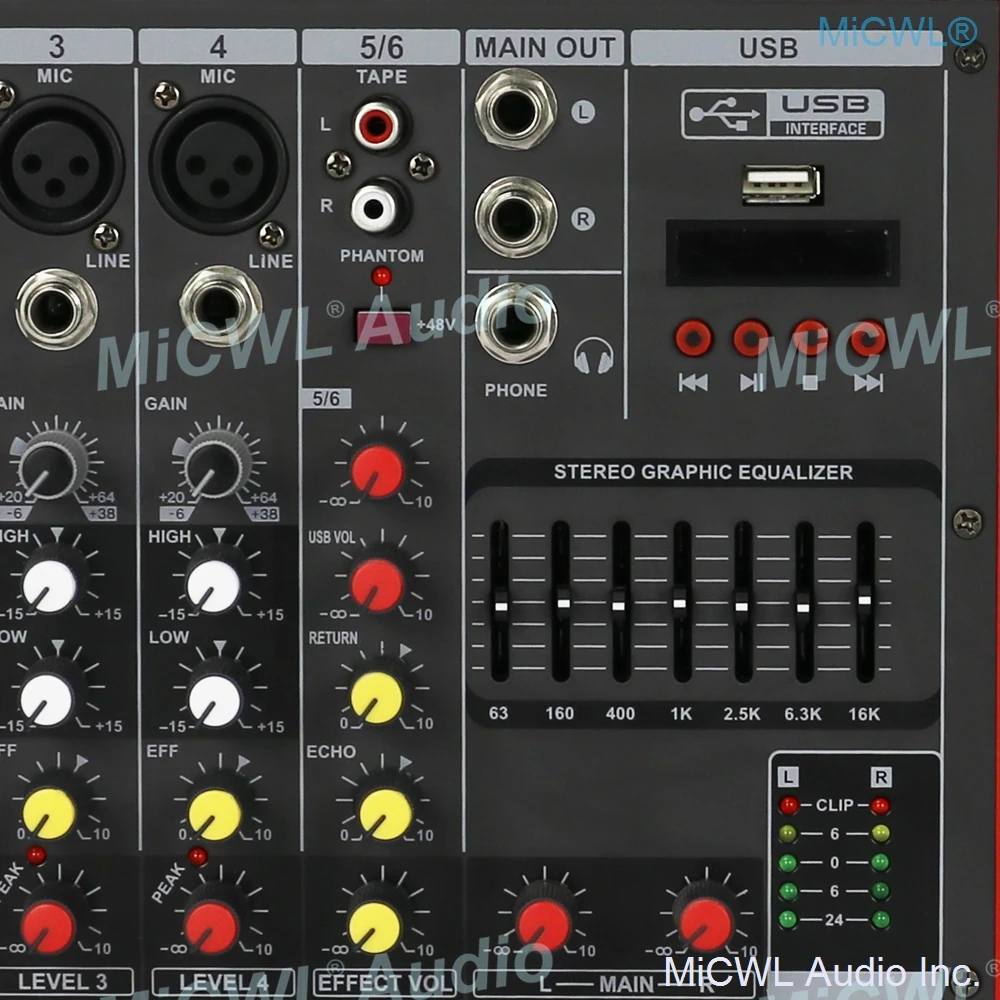Click the next track button in USB section

[868, 339]
